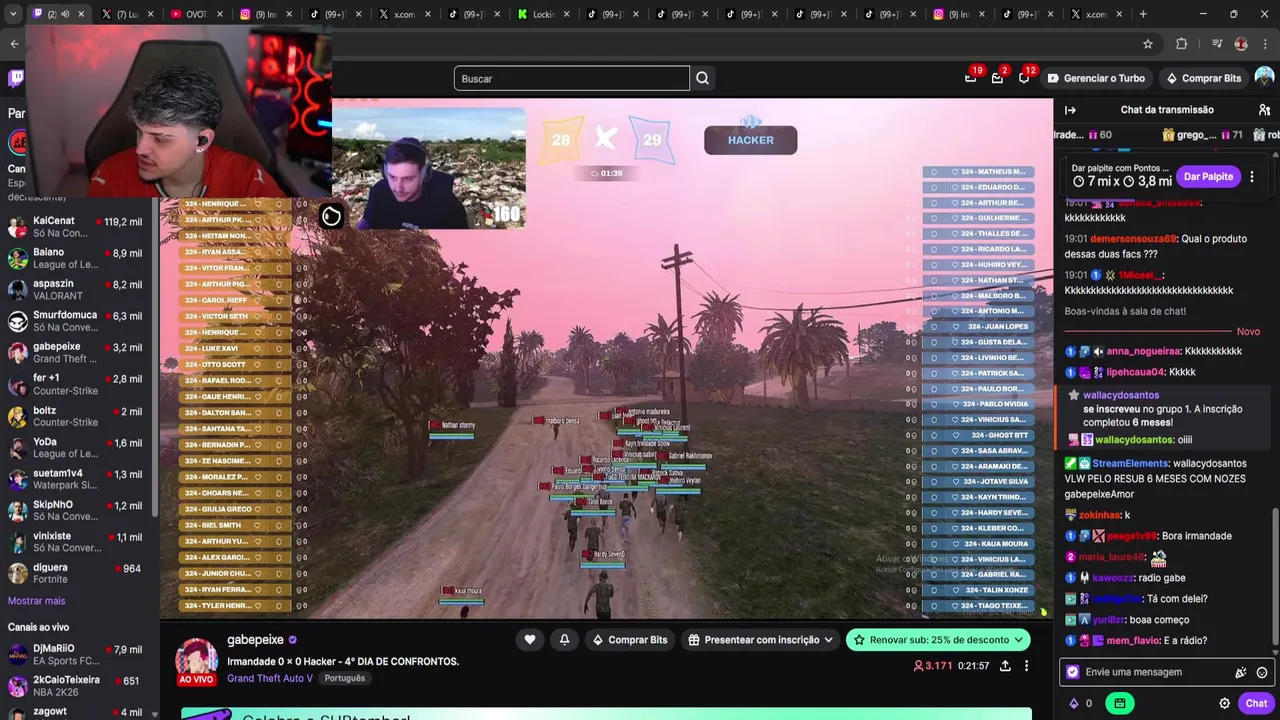Open notifications bell with badge 12
Screen dimensions: 1280x720
[1024, 78]
